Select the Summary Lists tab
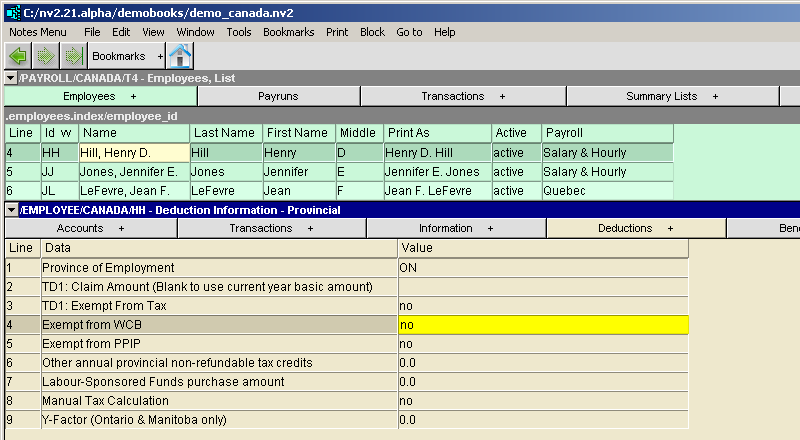 click(671, 96)
